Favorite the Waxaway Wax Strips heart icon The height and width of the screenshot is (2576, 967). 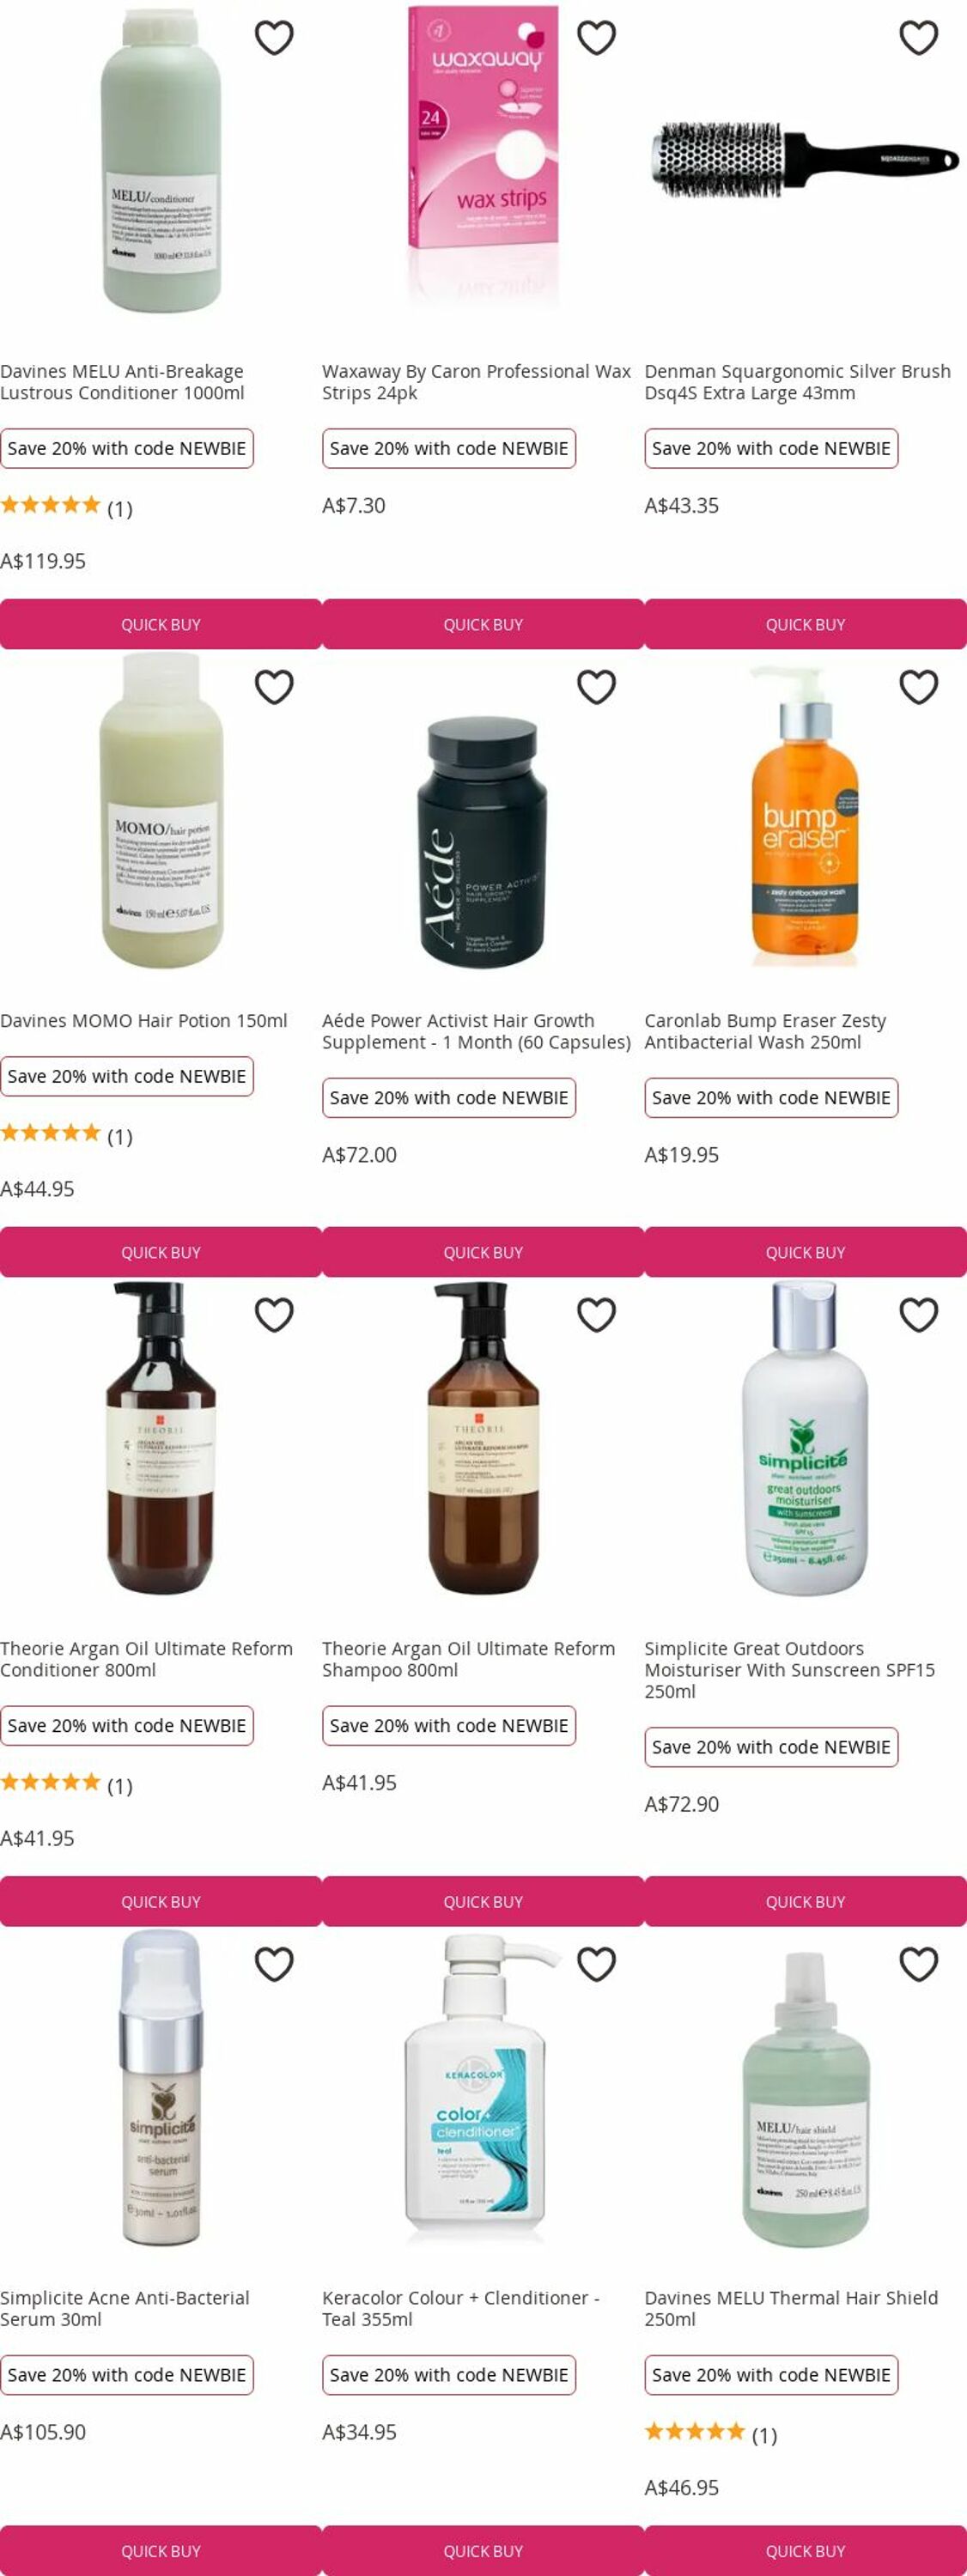pos(596,38)
